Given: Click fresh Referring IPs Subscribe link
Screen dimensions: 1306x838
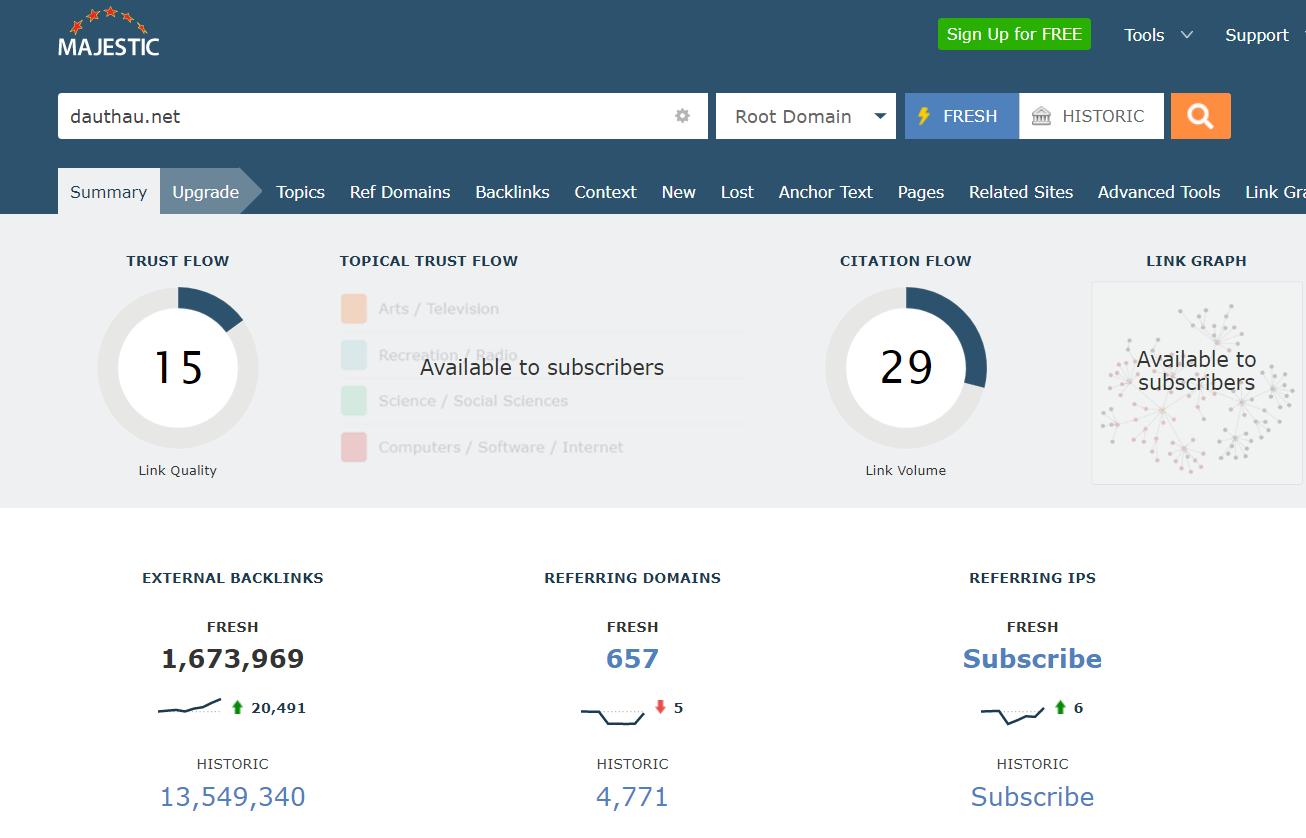Looking at the screenshot, I should pos(1032,659).
